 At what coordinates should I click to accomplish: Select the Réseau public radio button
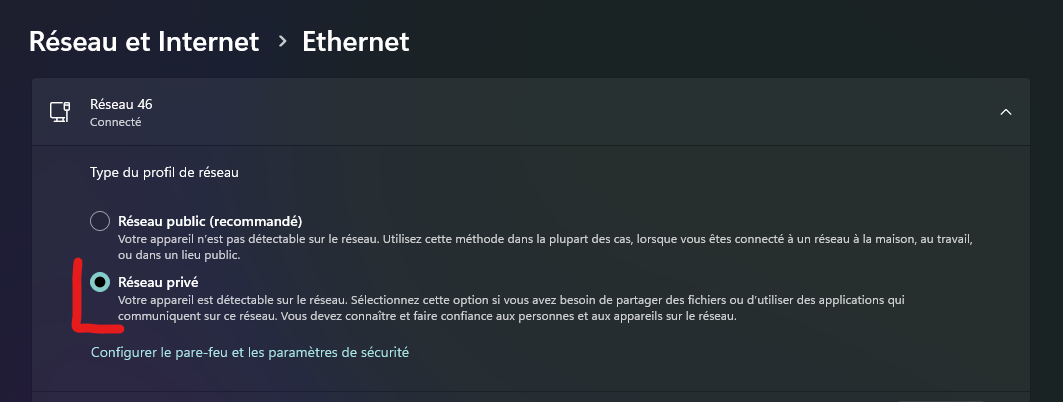point(100,222)
